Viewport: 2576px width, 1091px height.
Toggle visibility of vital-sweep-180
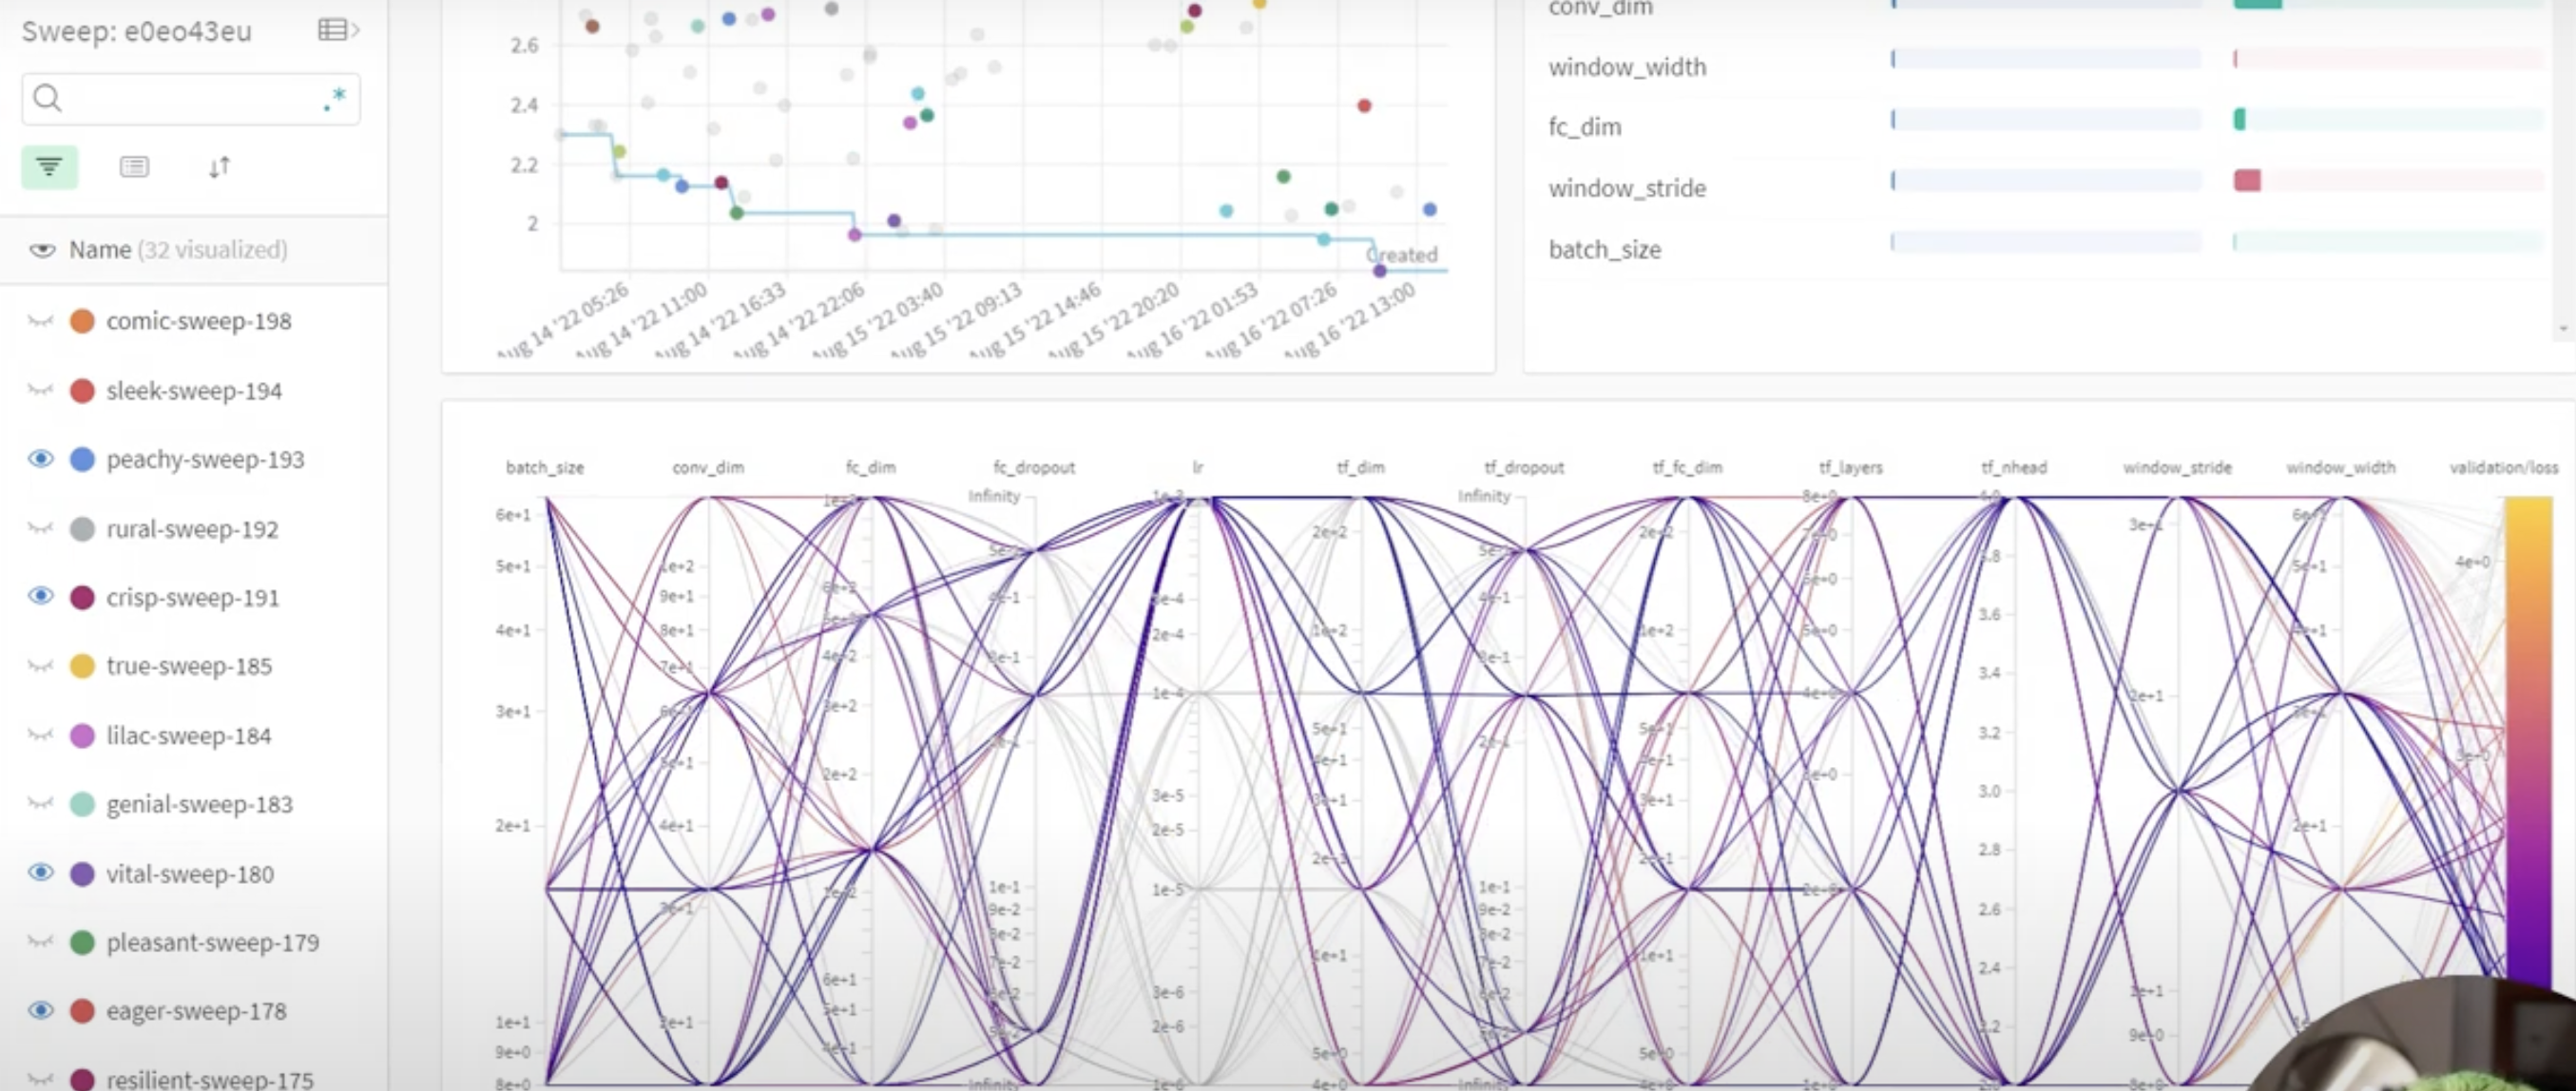tap(40, 873)
